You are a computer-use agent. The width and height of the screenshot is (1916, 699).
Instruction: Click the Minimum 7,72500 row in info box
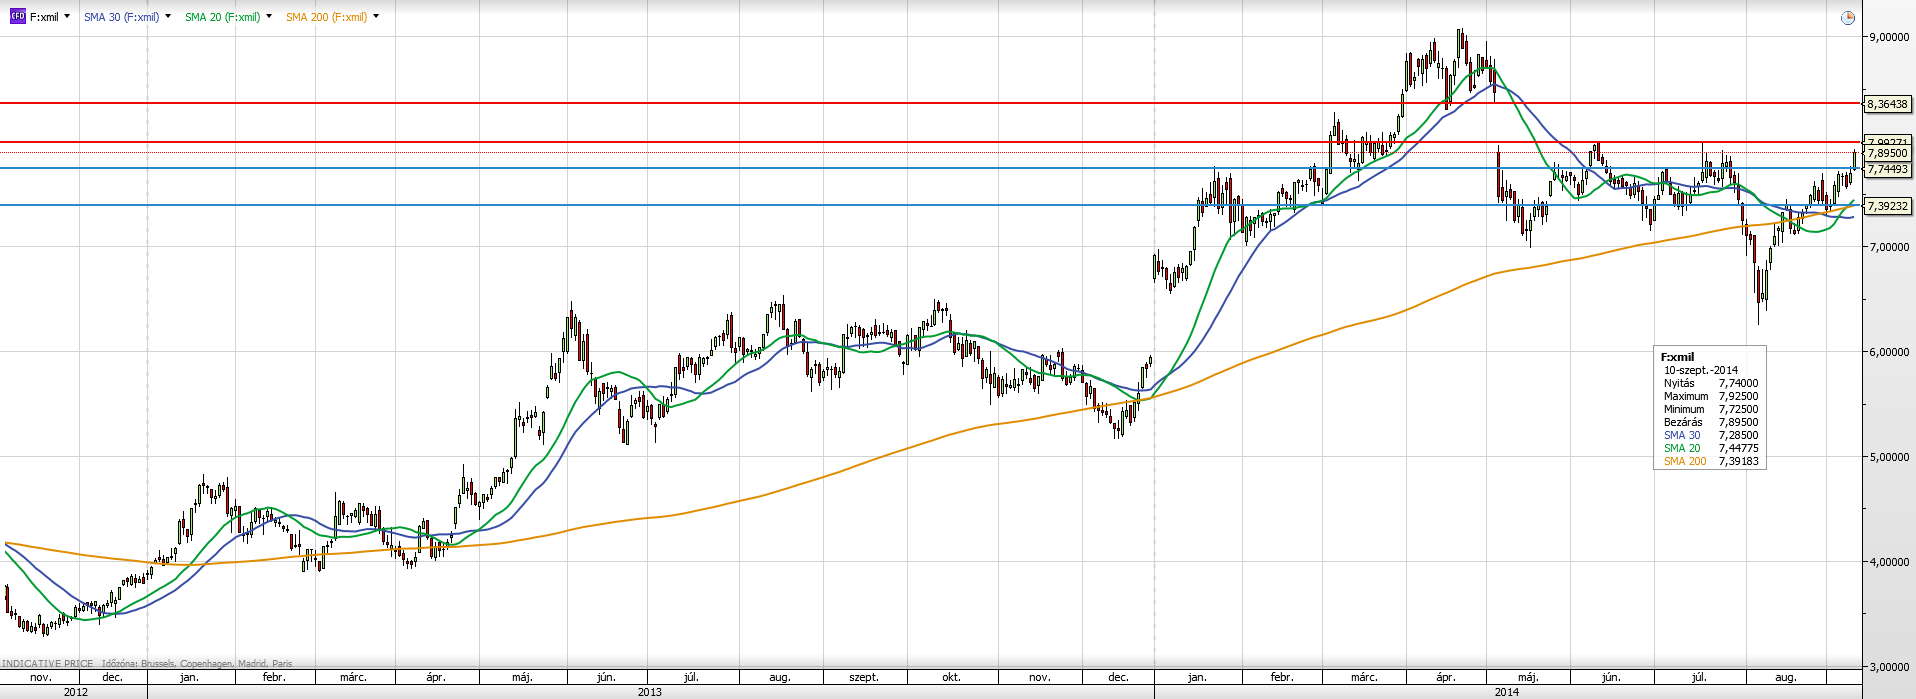point(1710,409)
